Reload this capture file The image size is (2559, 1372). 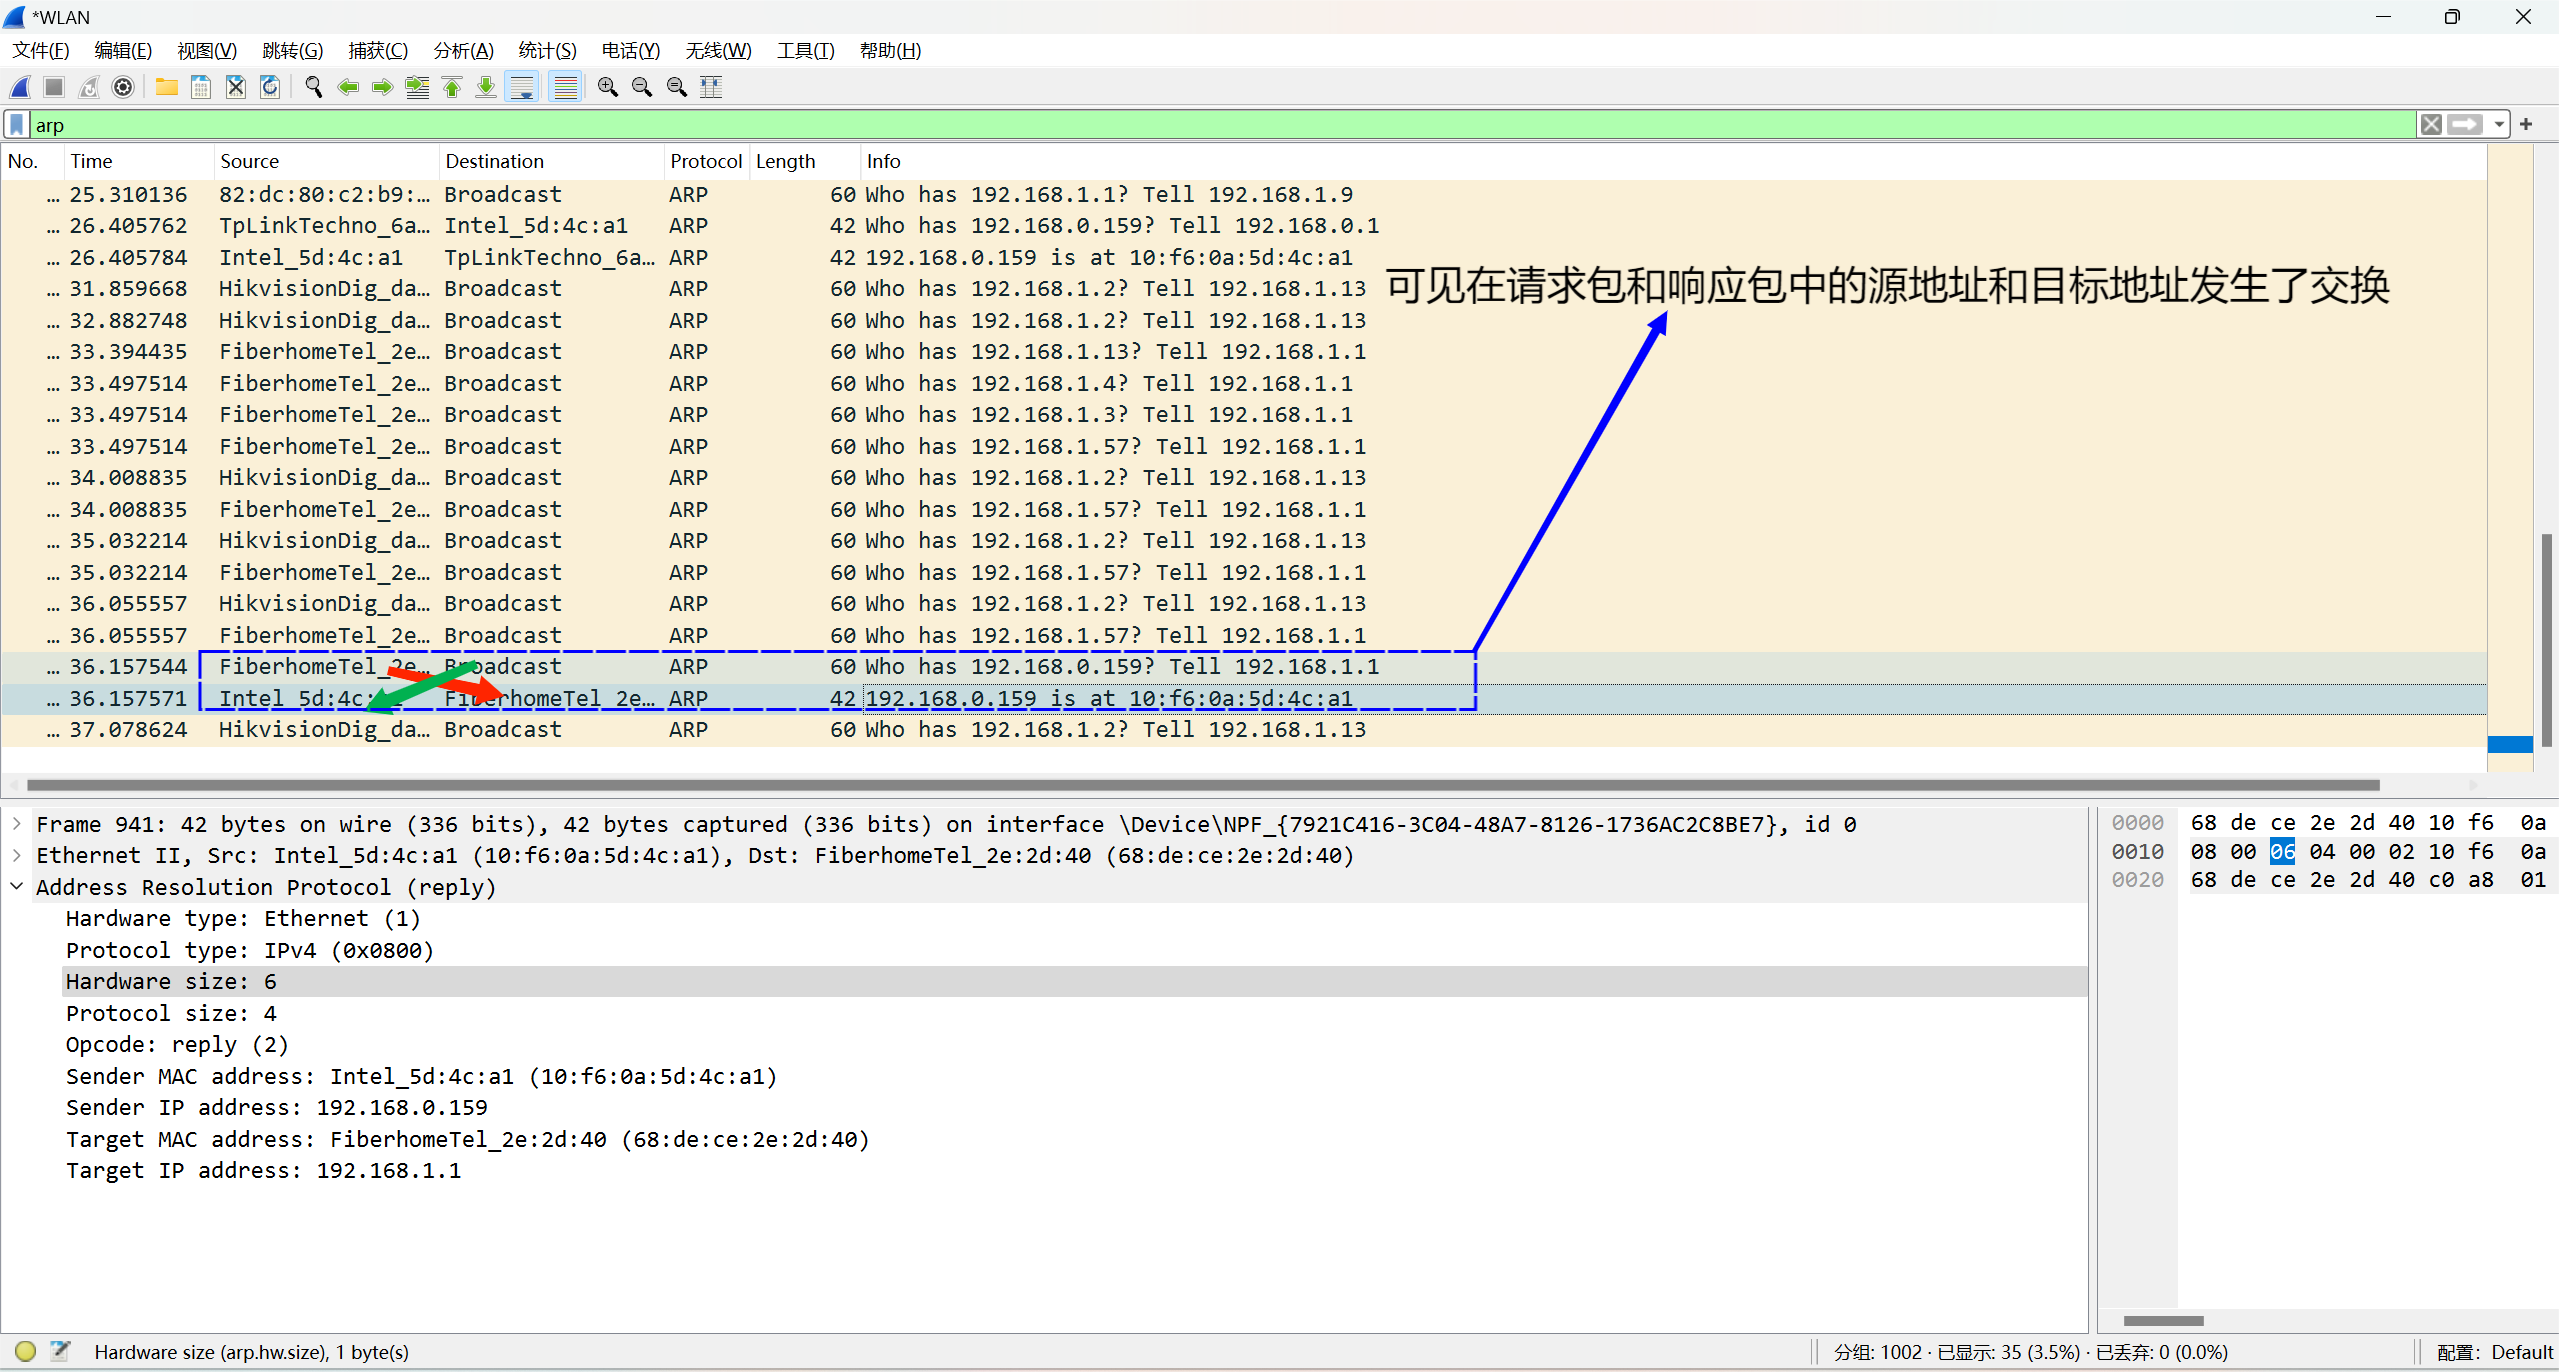[270, 88]
